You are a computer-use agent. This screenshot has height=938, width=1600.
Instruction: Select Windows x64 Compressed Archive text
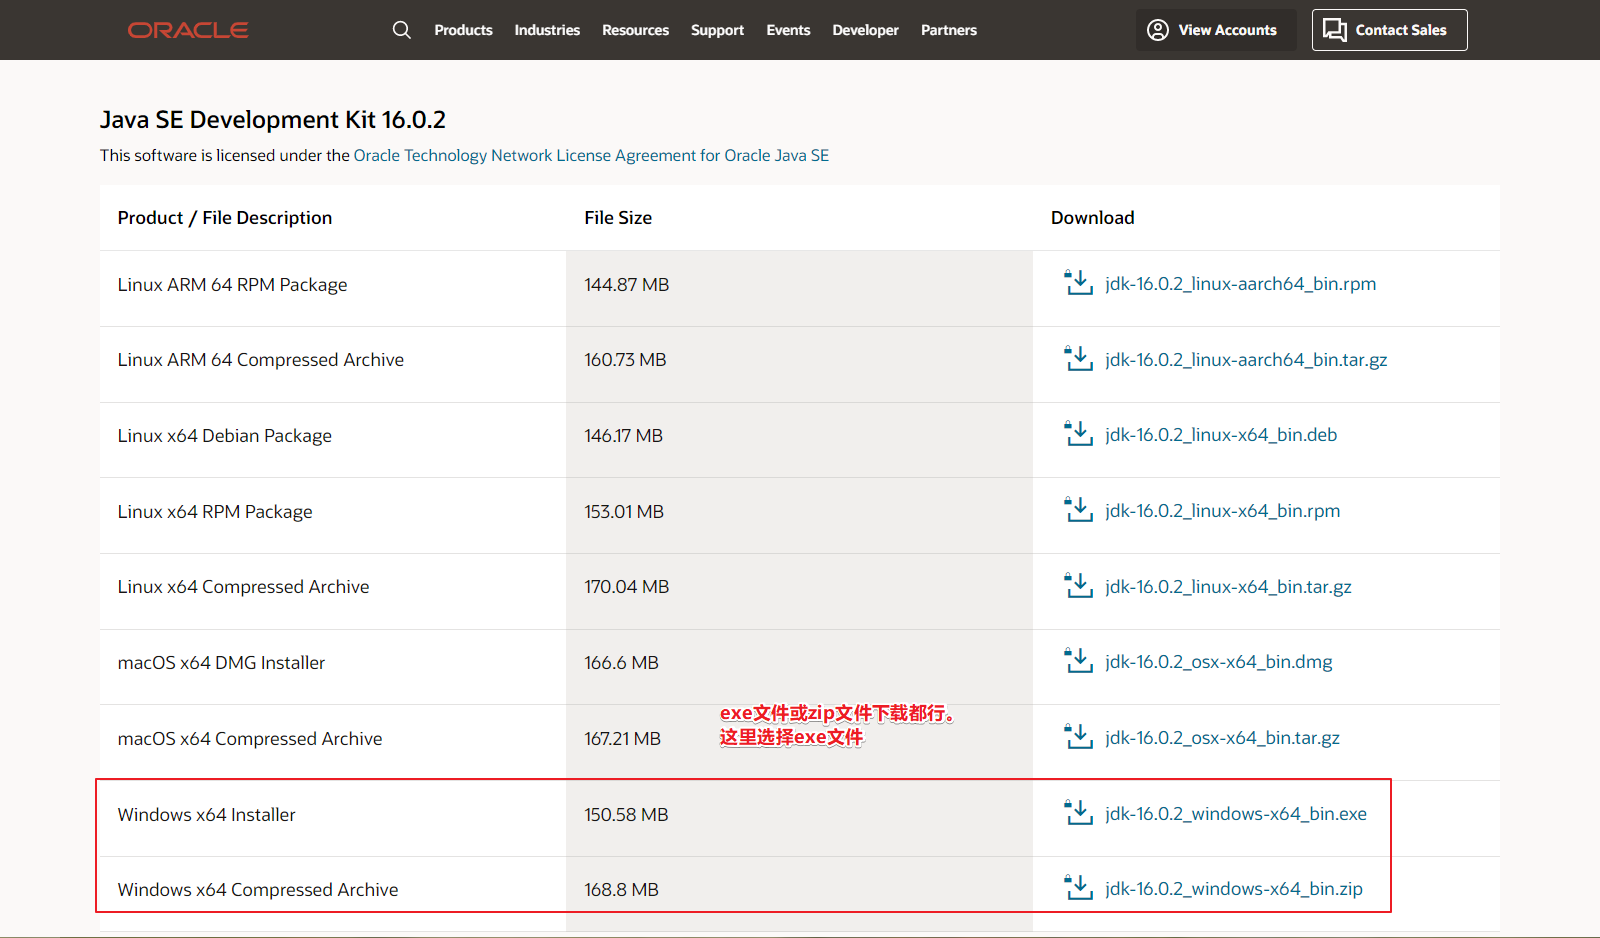point(257,890)
